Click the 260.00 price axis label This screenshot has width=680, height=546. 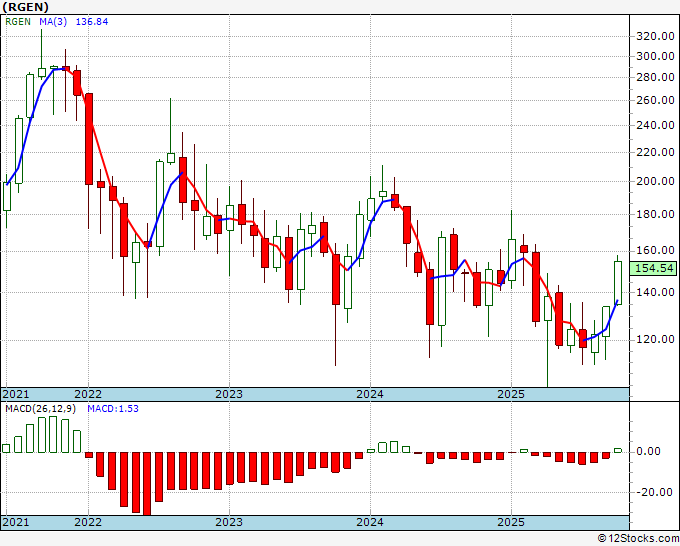tap(655, 101)
